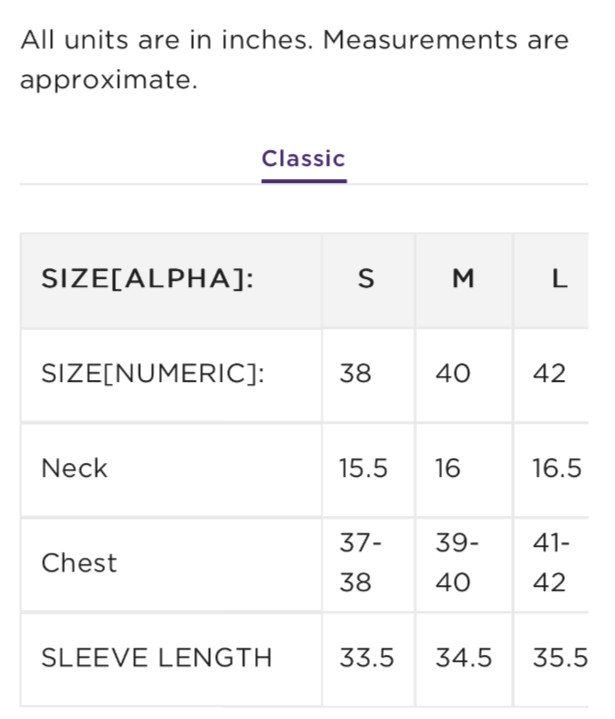Viewport: 615px width, 719px height.
Task: Click the 35.5 sleeve length cell
Action: point(559,658)
